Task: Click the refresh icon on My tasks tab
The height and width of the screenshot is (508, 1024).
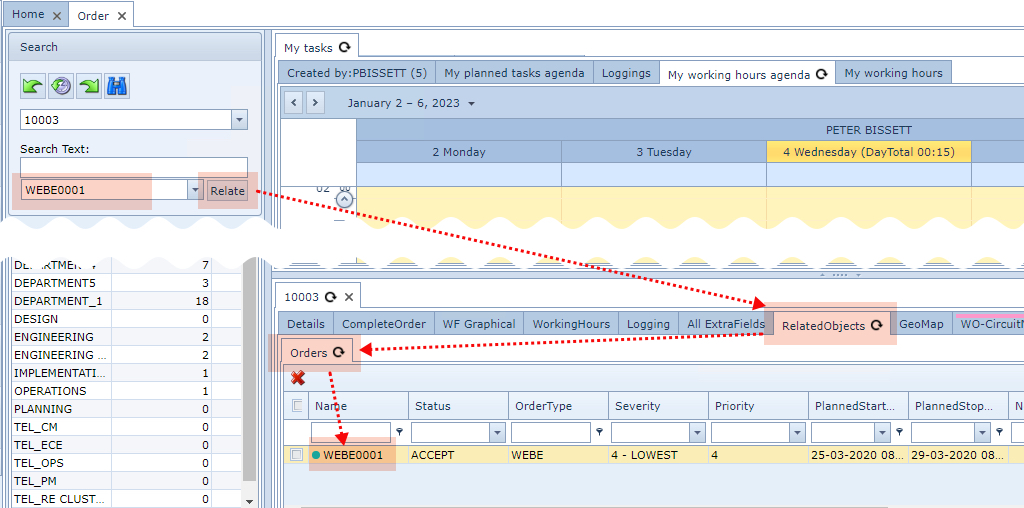Action: click(344, 47)
